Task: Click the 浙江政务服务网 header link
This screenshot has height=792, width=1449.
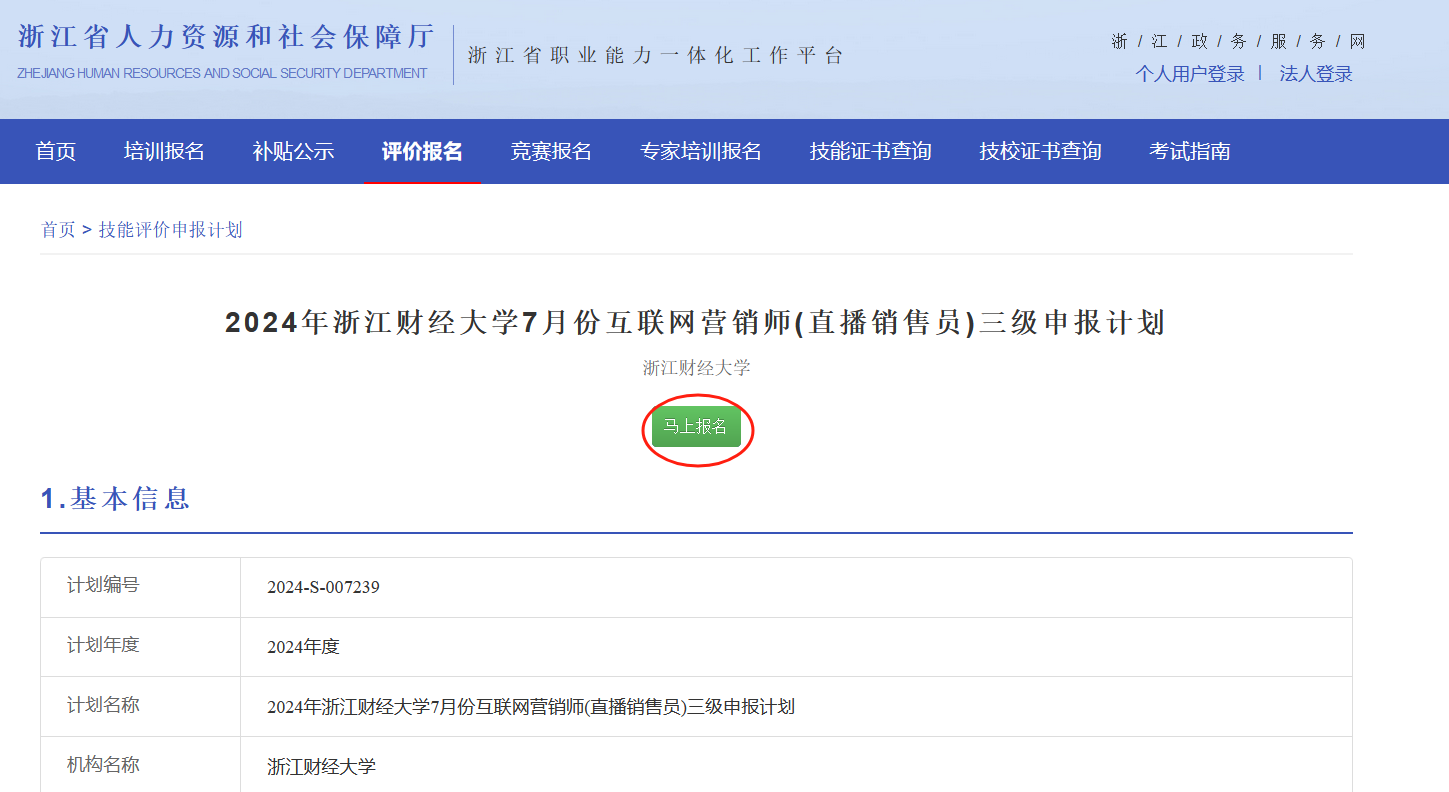Action: pyautogui.click(x=1238, y=42)
